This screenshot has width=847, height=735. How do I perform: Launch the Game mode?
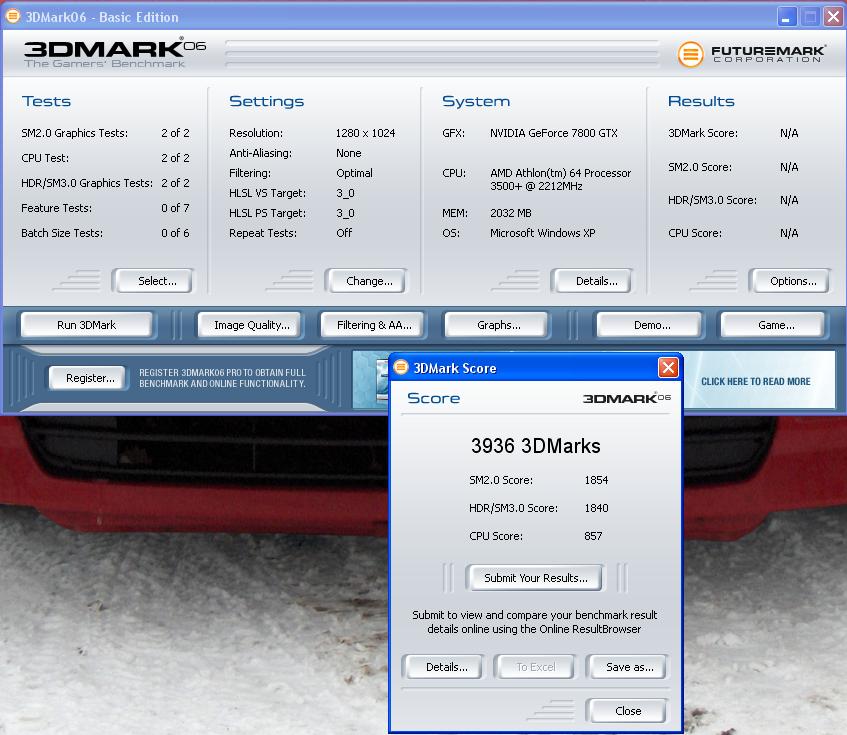774,325
